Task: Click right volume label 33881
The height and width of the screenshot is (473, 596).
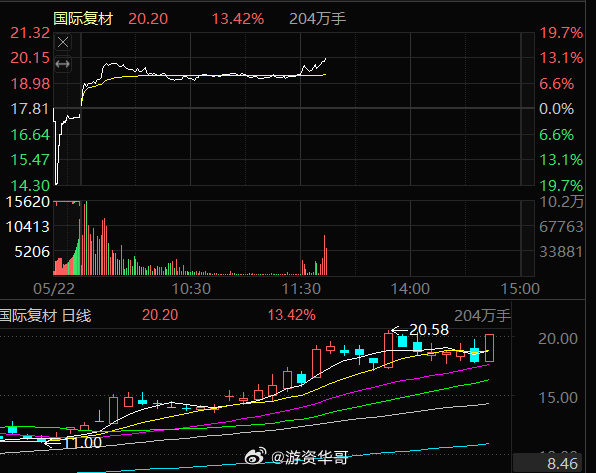Action: pyautogui.click(x=561, y=252)
